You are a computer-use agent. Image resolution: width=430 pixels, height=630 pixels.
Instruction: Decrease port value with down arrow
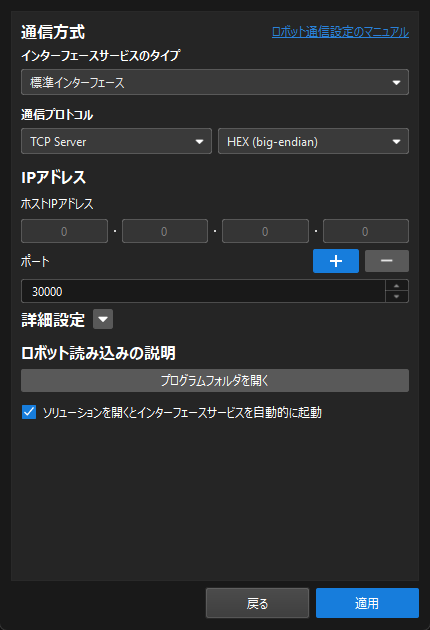pos(397,297)
